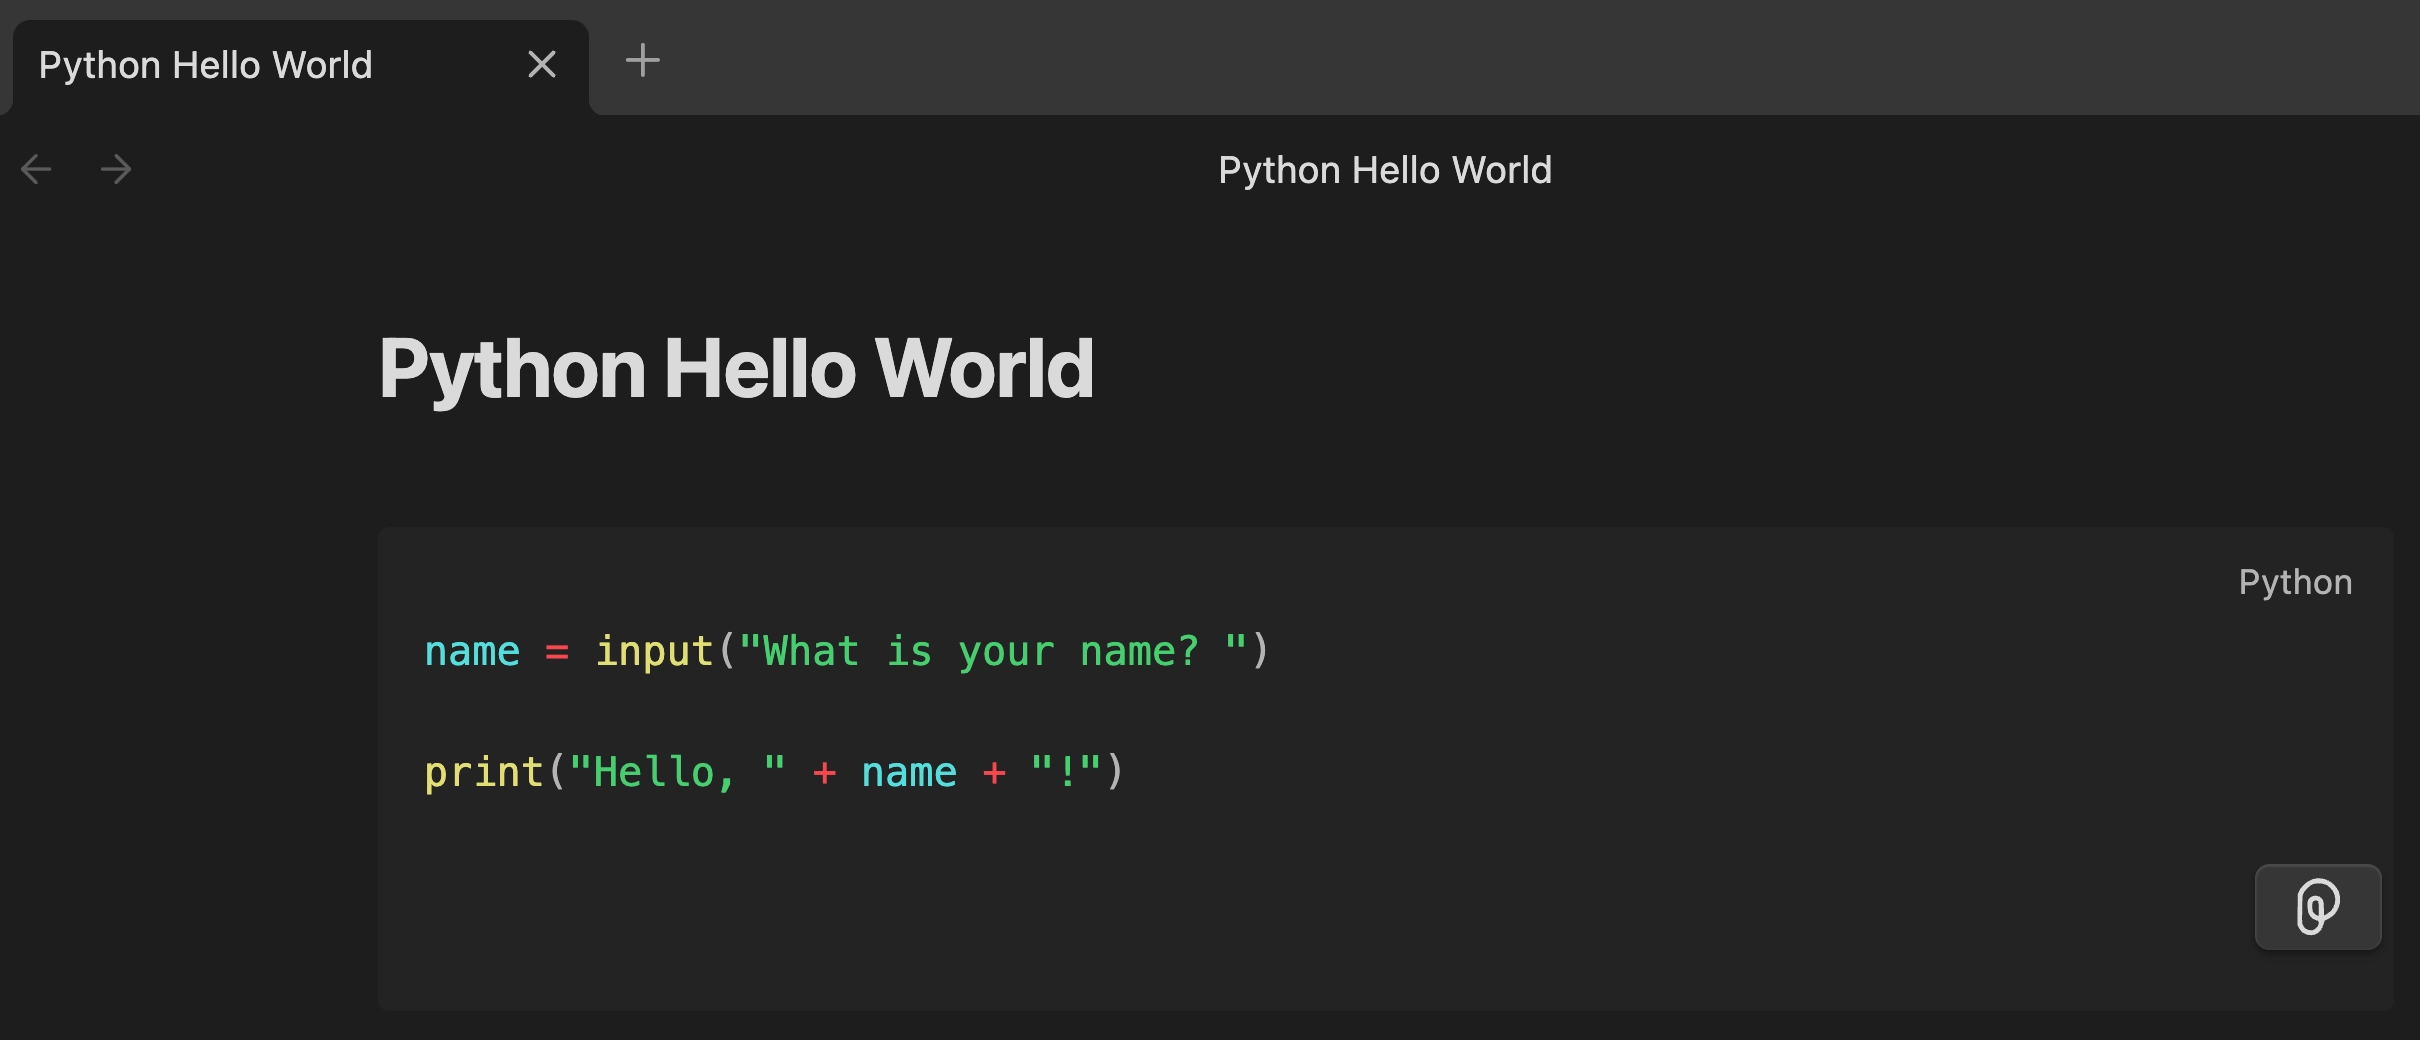The width and height of the screenshot is (2420, 1040).
Task: Click the dark area below the code block
Action: click(x=1200, y=1025)
